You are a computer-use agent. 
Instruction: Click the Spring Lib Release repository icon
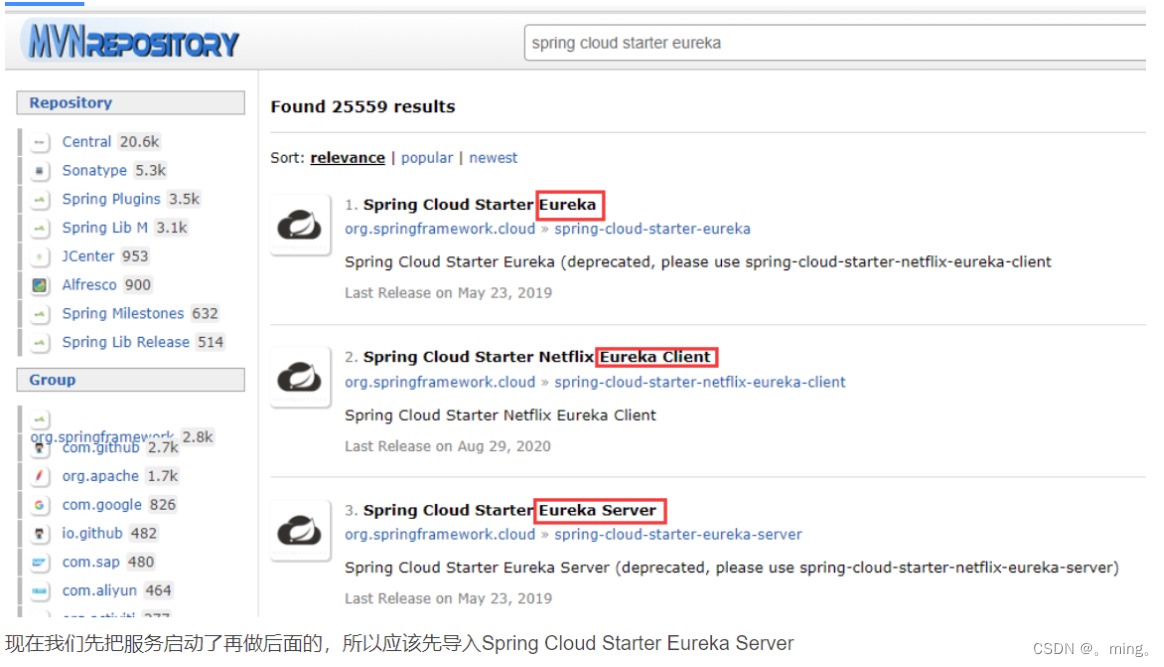click(x=40, y=343)
